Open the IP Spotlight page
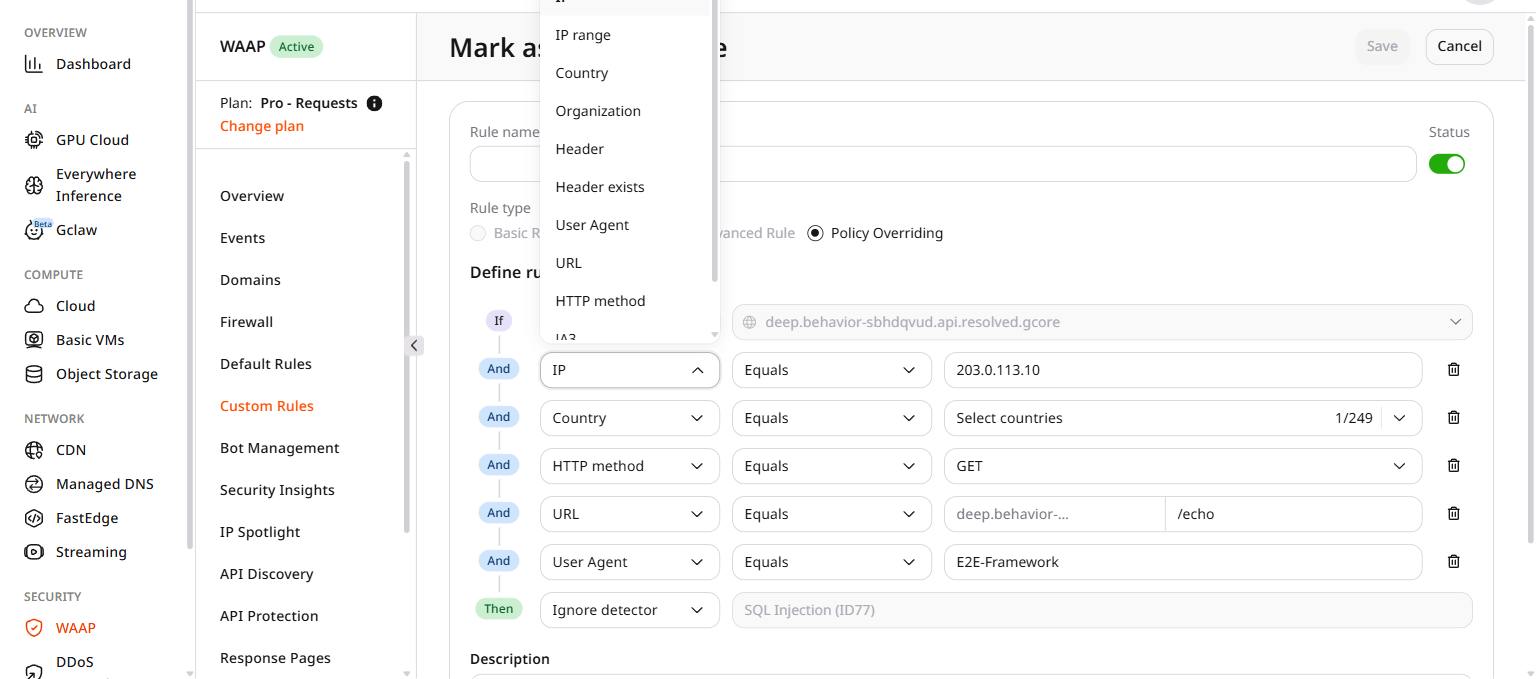 [x=260, y=532]
